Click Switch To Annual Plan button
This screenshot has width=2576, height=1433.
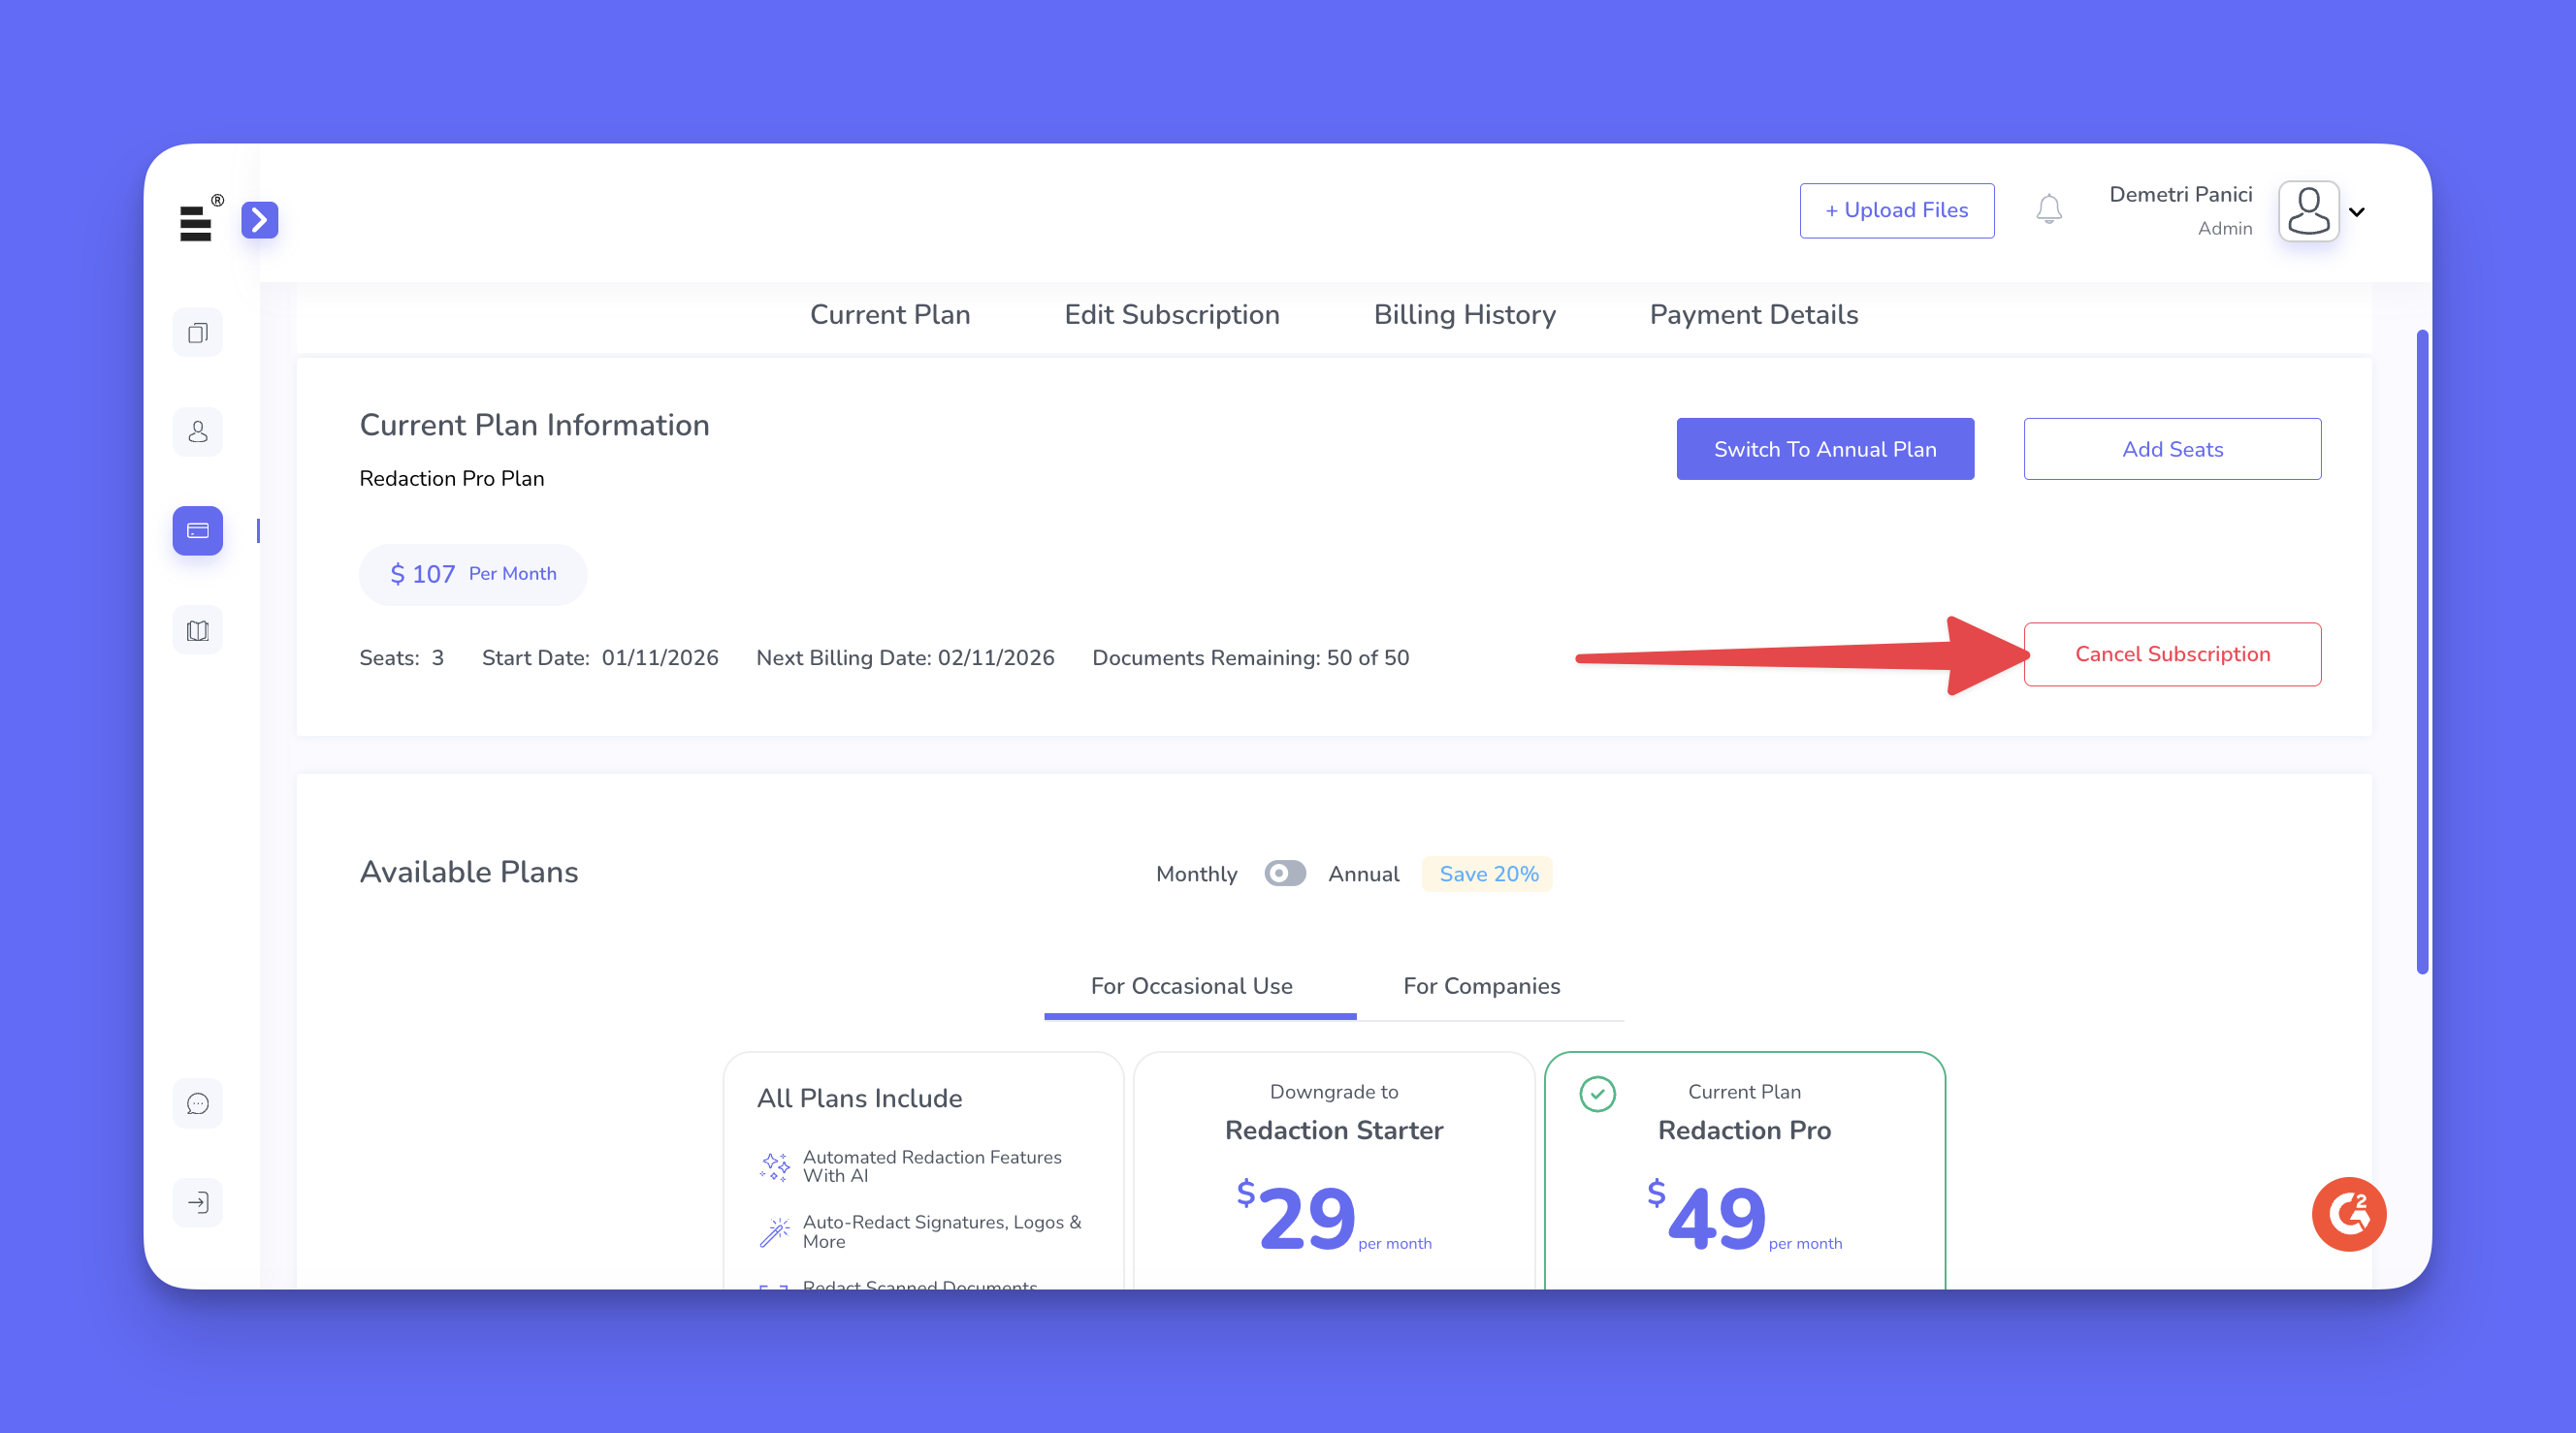tap(1825, 449)
